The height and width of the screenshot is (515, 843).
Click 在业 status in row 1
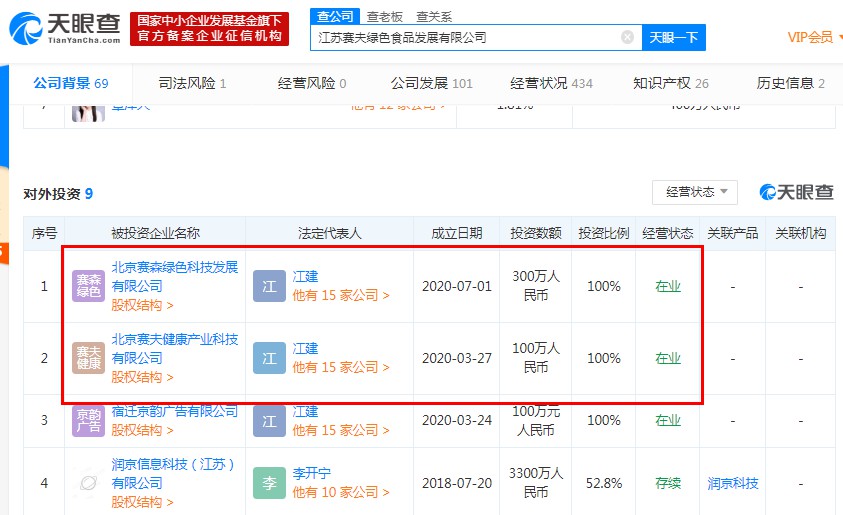668,286
